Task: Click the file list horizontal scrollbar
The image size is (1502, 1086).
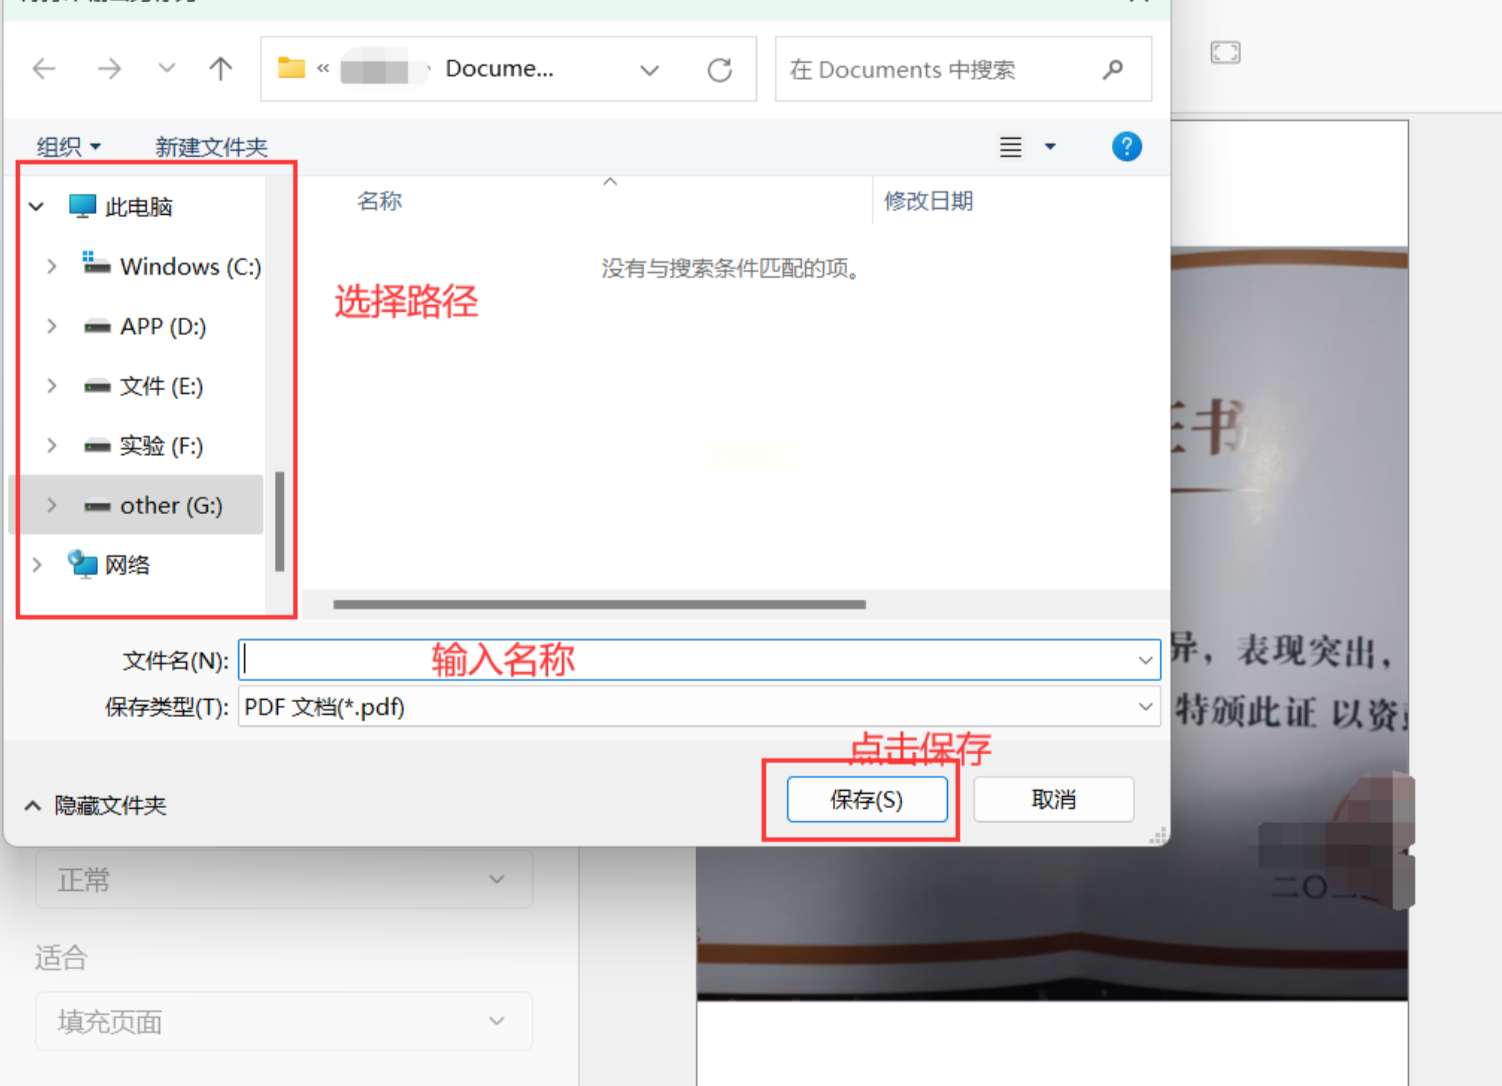Action: (x=599, y=604)
